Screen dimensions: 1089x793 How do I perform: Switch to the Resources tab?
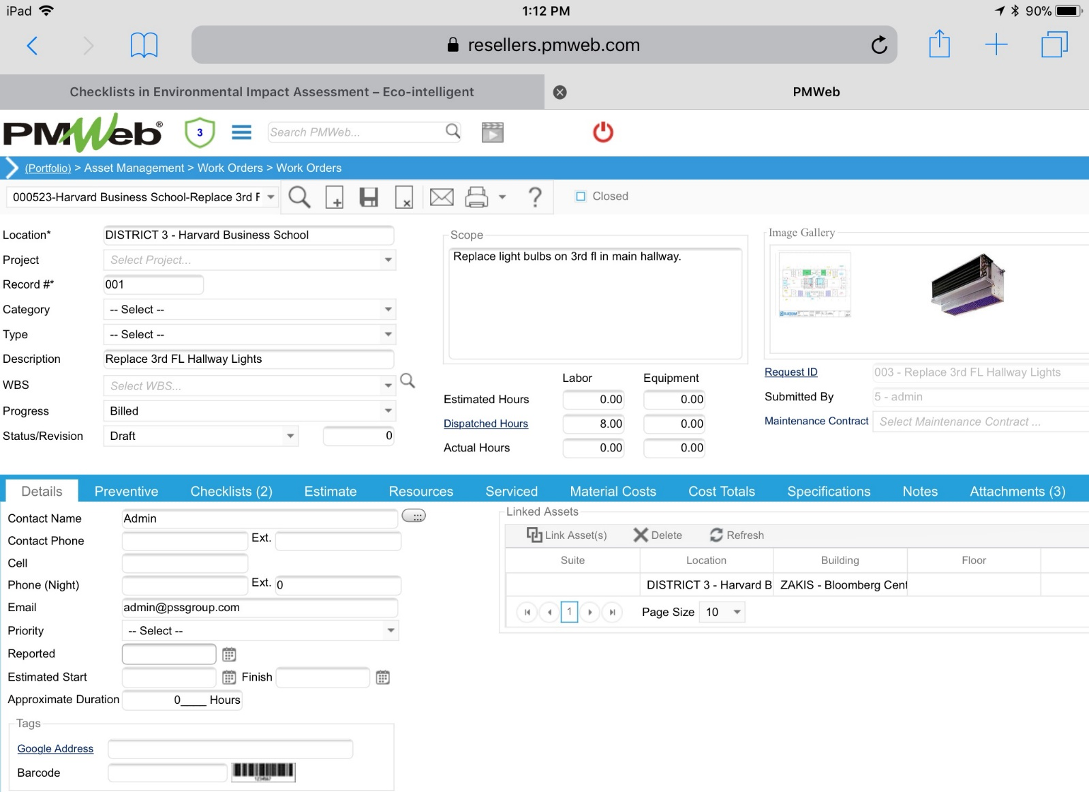421,492
